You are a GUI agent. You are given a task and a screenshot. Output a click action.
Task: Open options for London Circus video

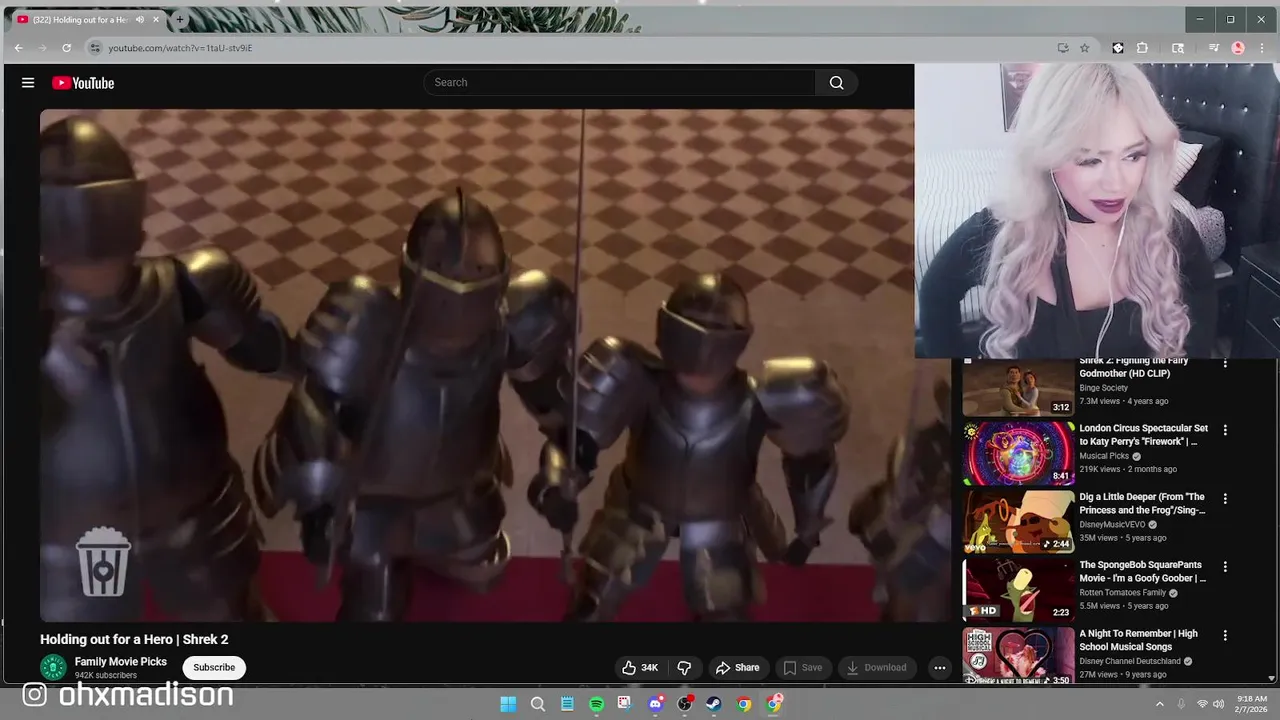click(x=1225, y=430)
